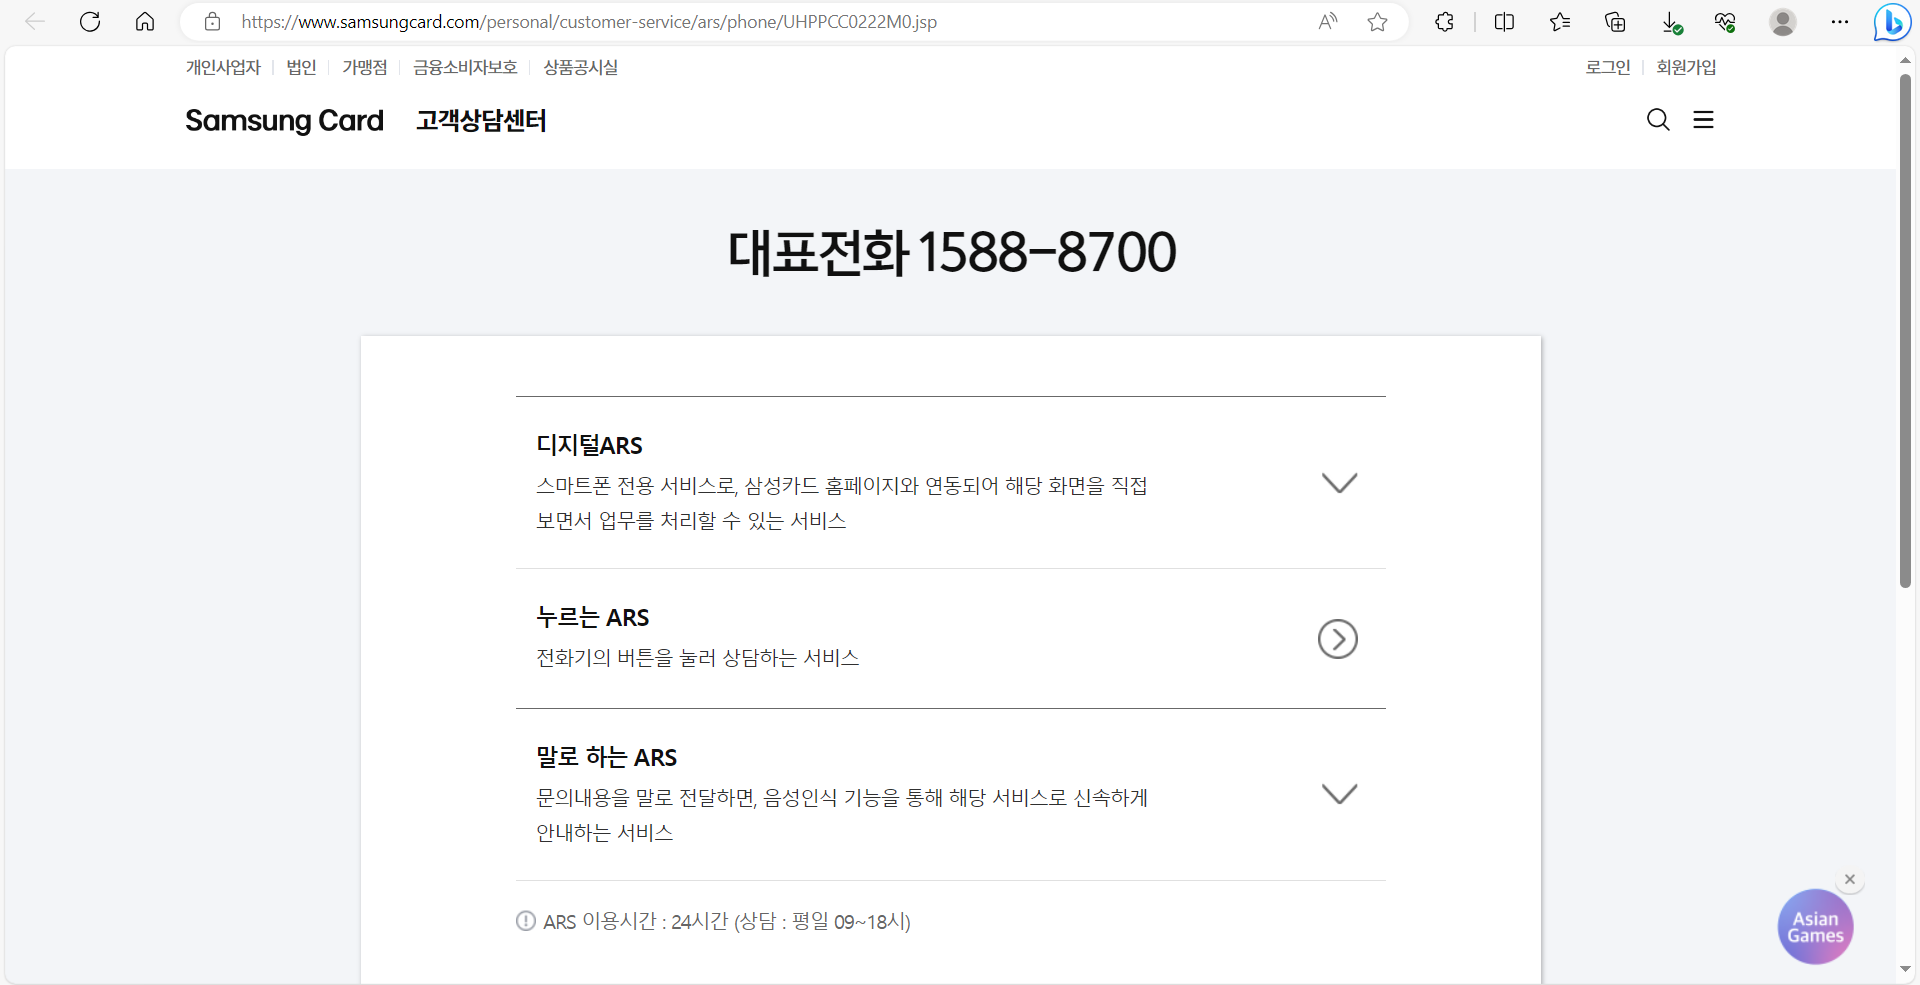The image size is (1920, 985).
Task: Click 전화기의 버튼을 눌러 상담하는 서비스 description
Action: [x=698, y=658]
